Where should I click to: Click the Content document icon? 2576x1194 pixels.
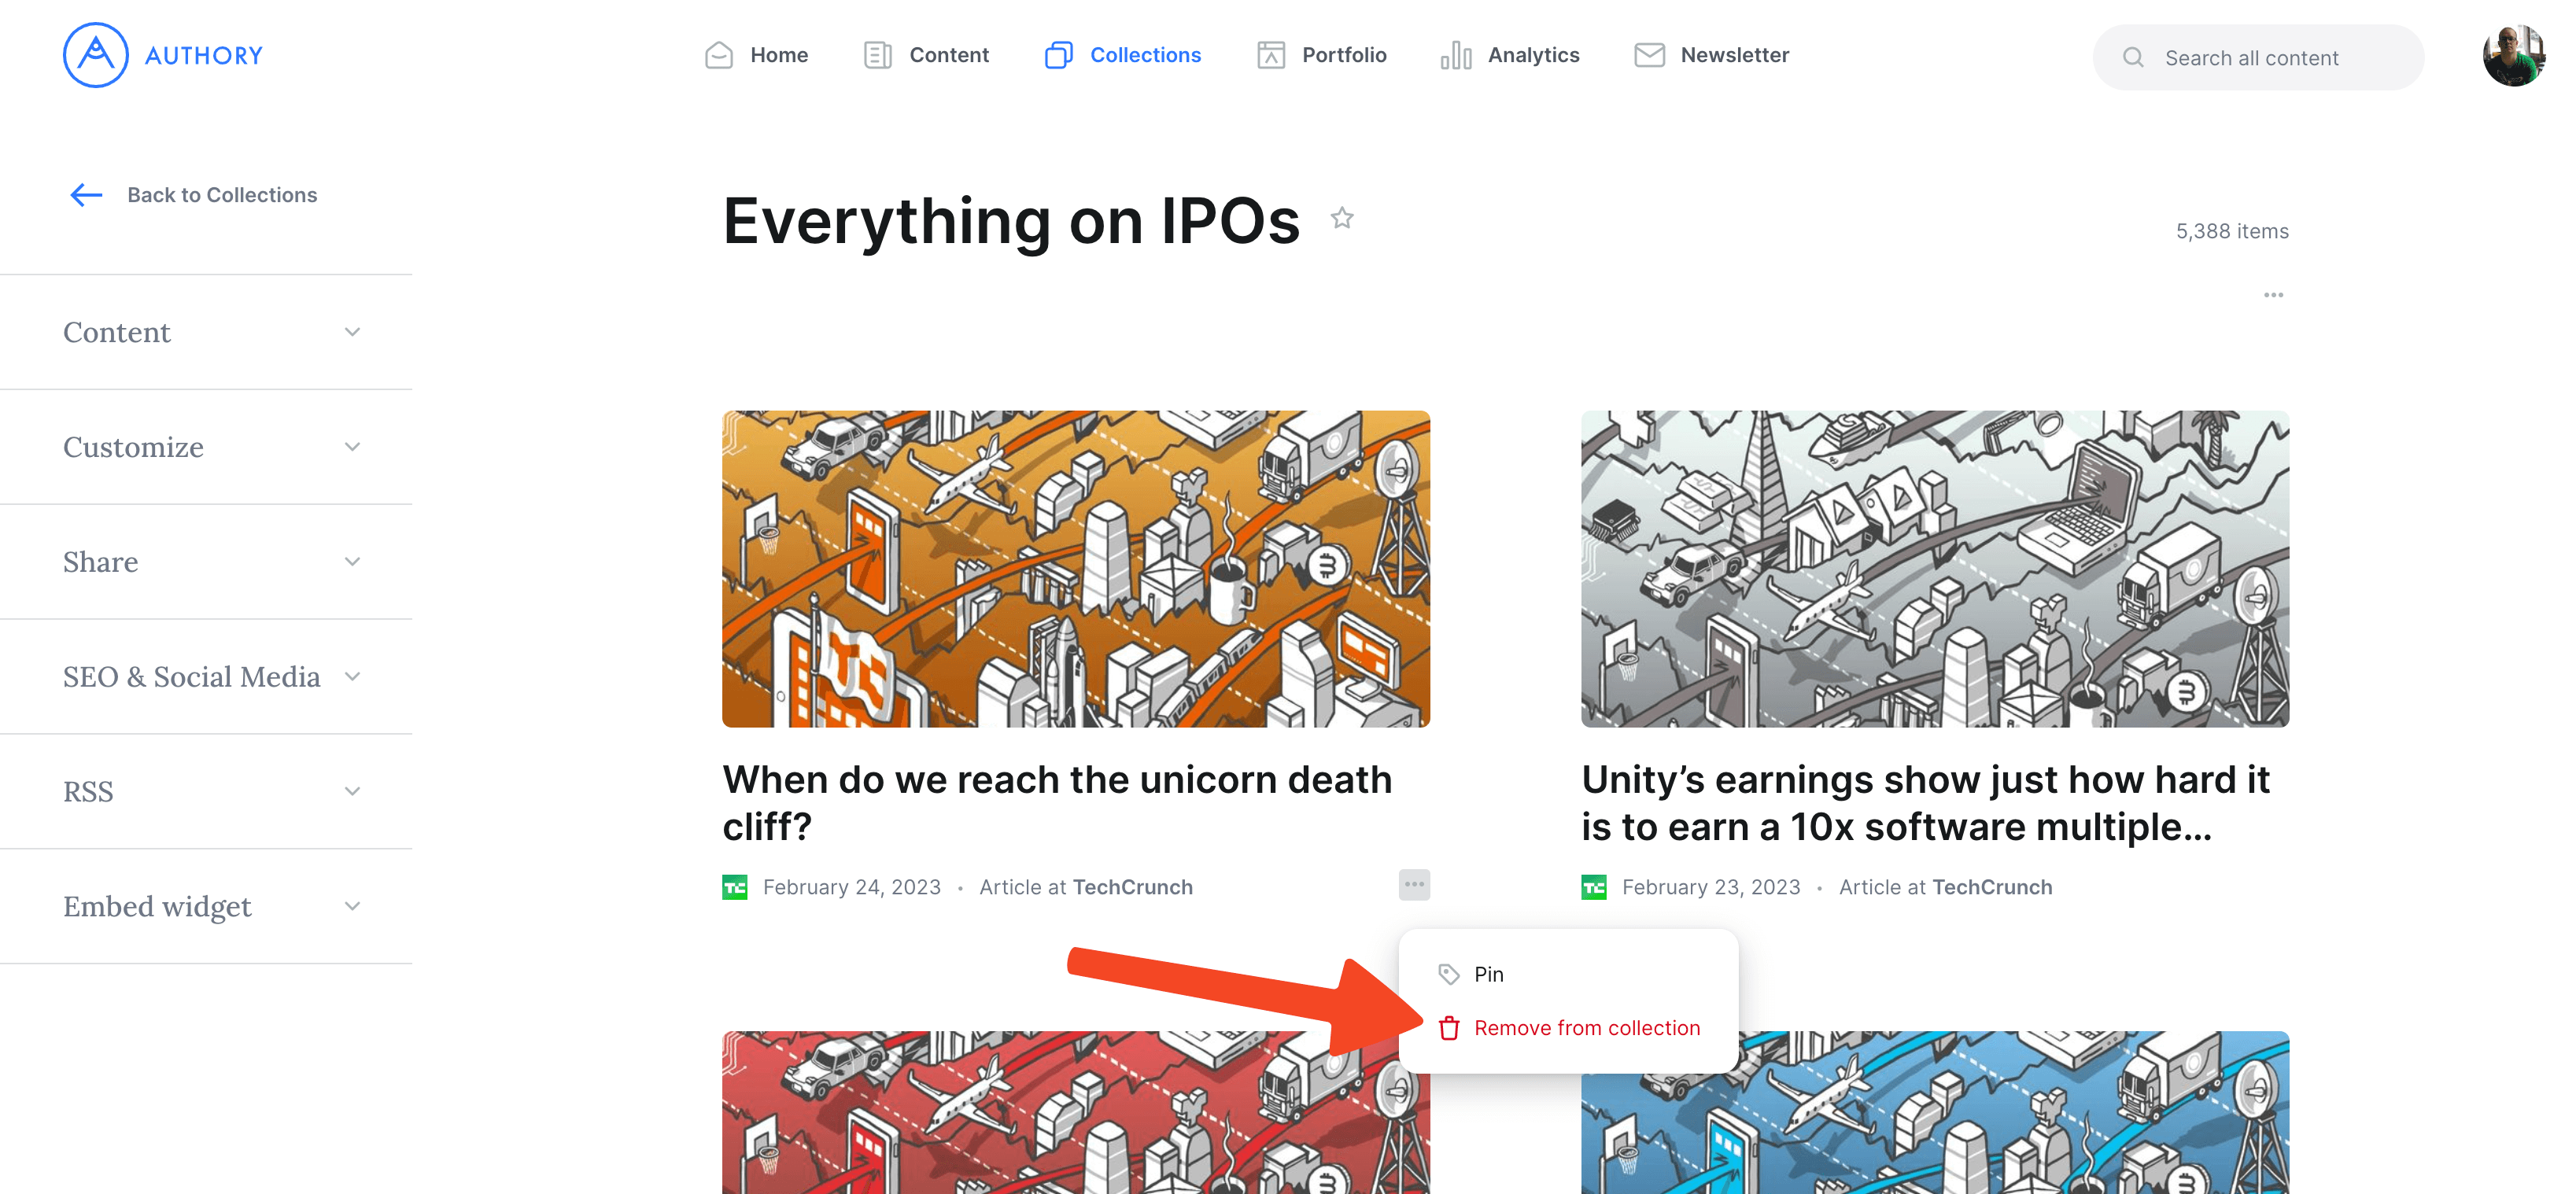pyautogui.click(x=878, y=55)
